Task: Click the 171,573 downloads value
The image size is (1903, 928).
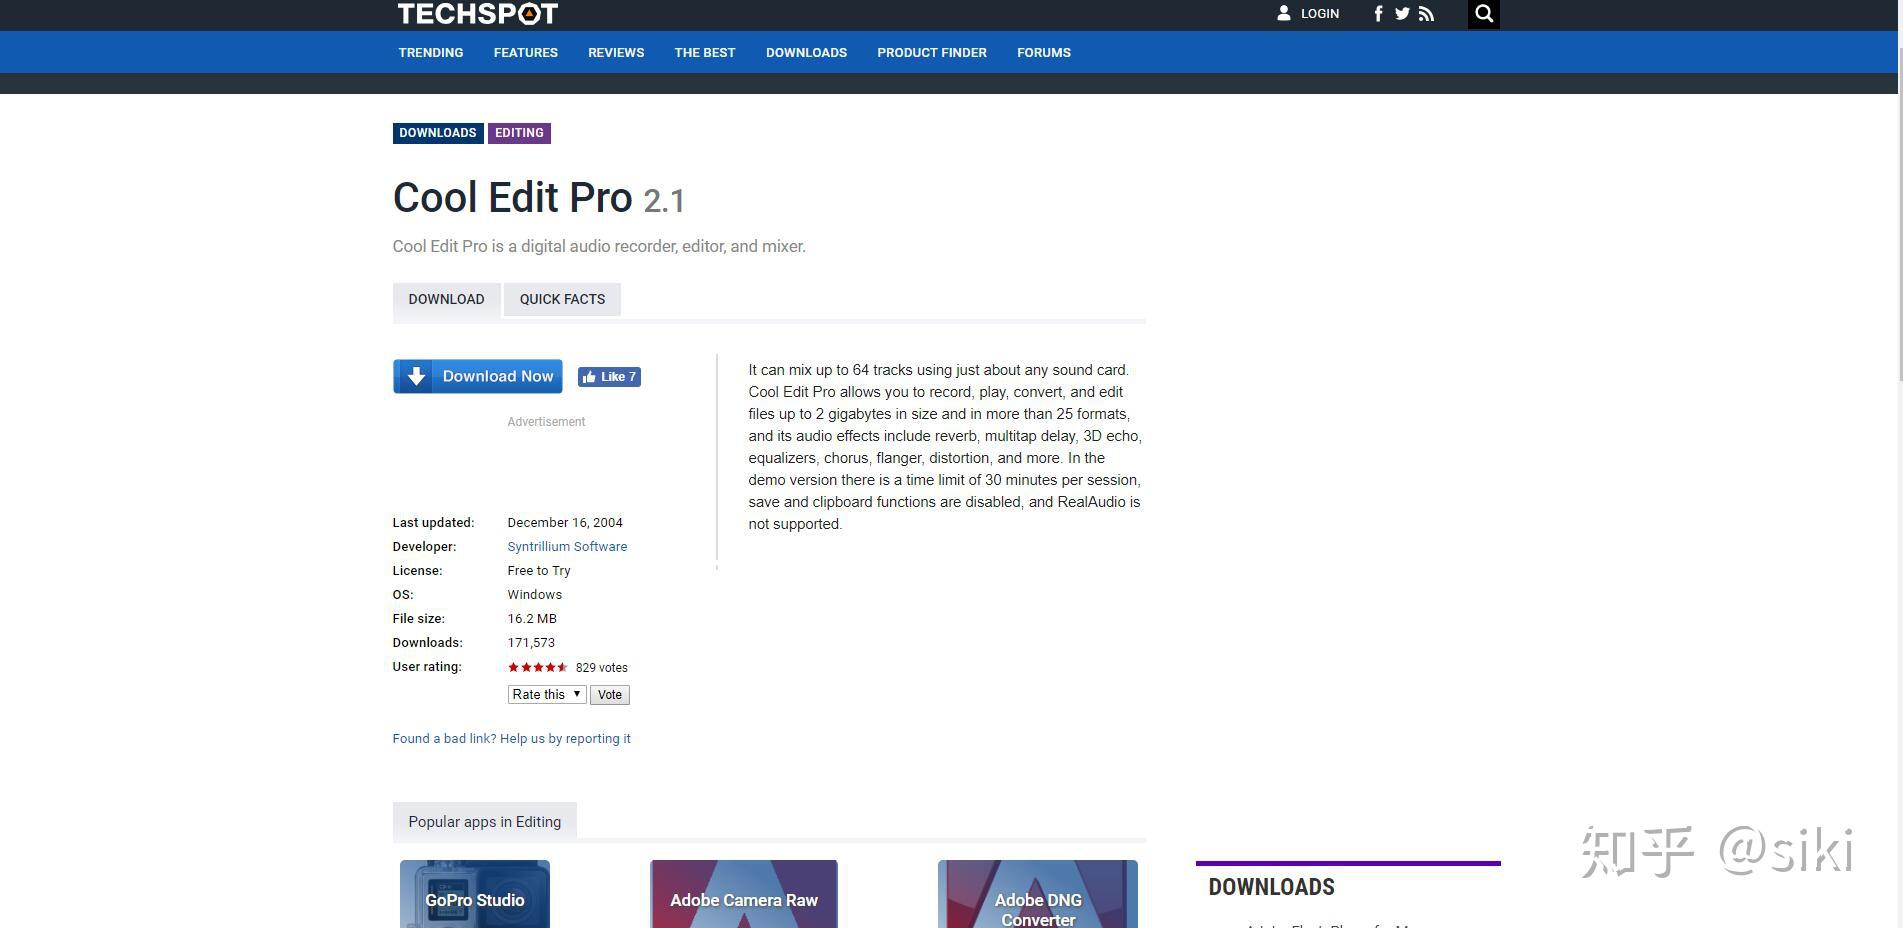Action: pyautogui.click(x=531, y=642)
